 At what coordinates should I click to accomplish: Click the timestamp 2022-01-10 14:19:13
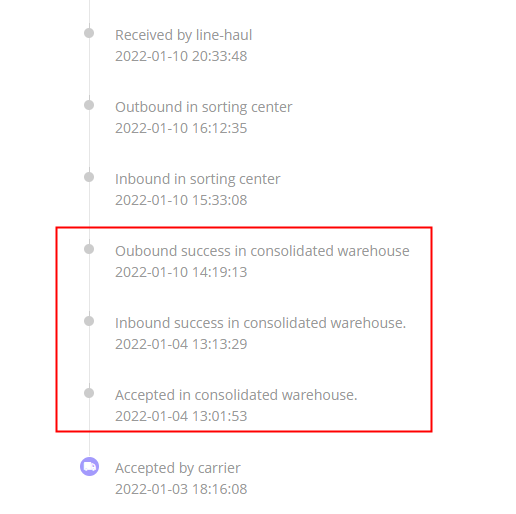coord(181,272)
